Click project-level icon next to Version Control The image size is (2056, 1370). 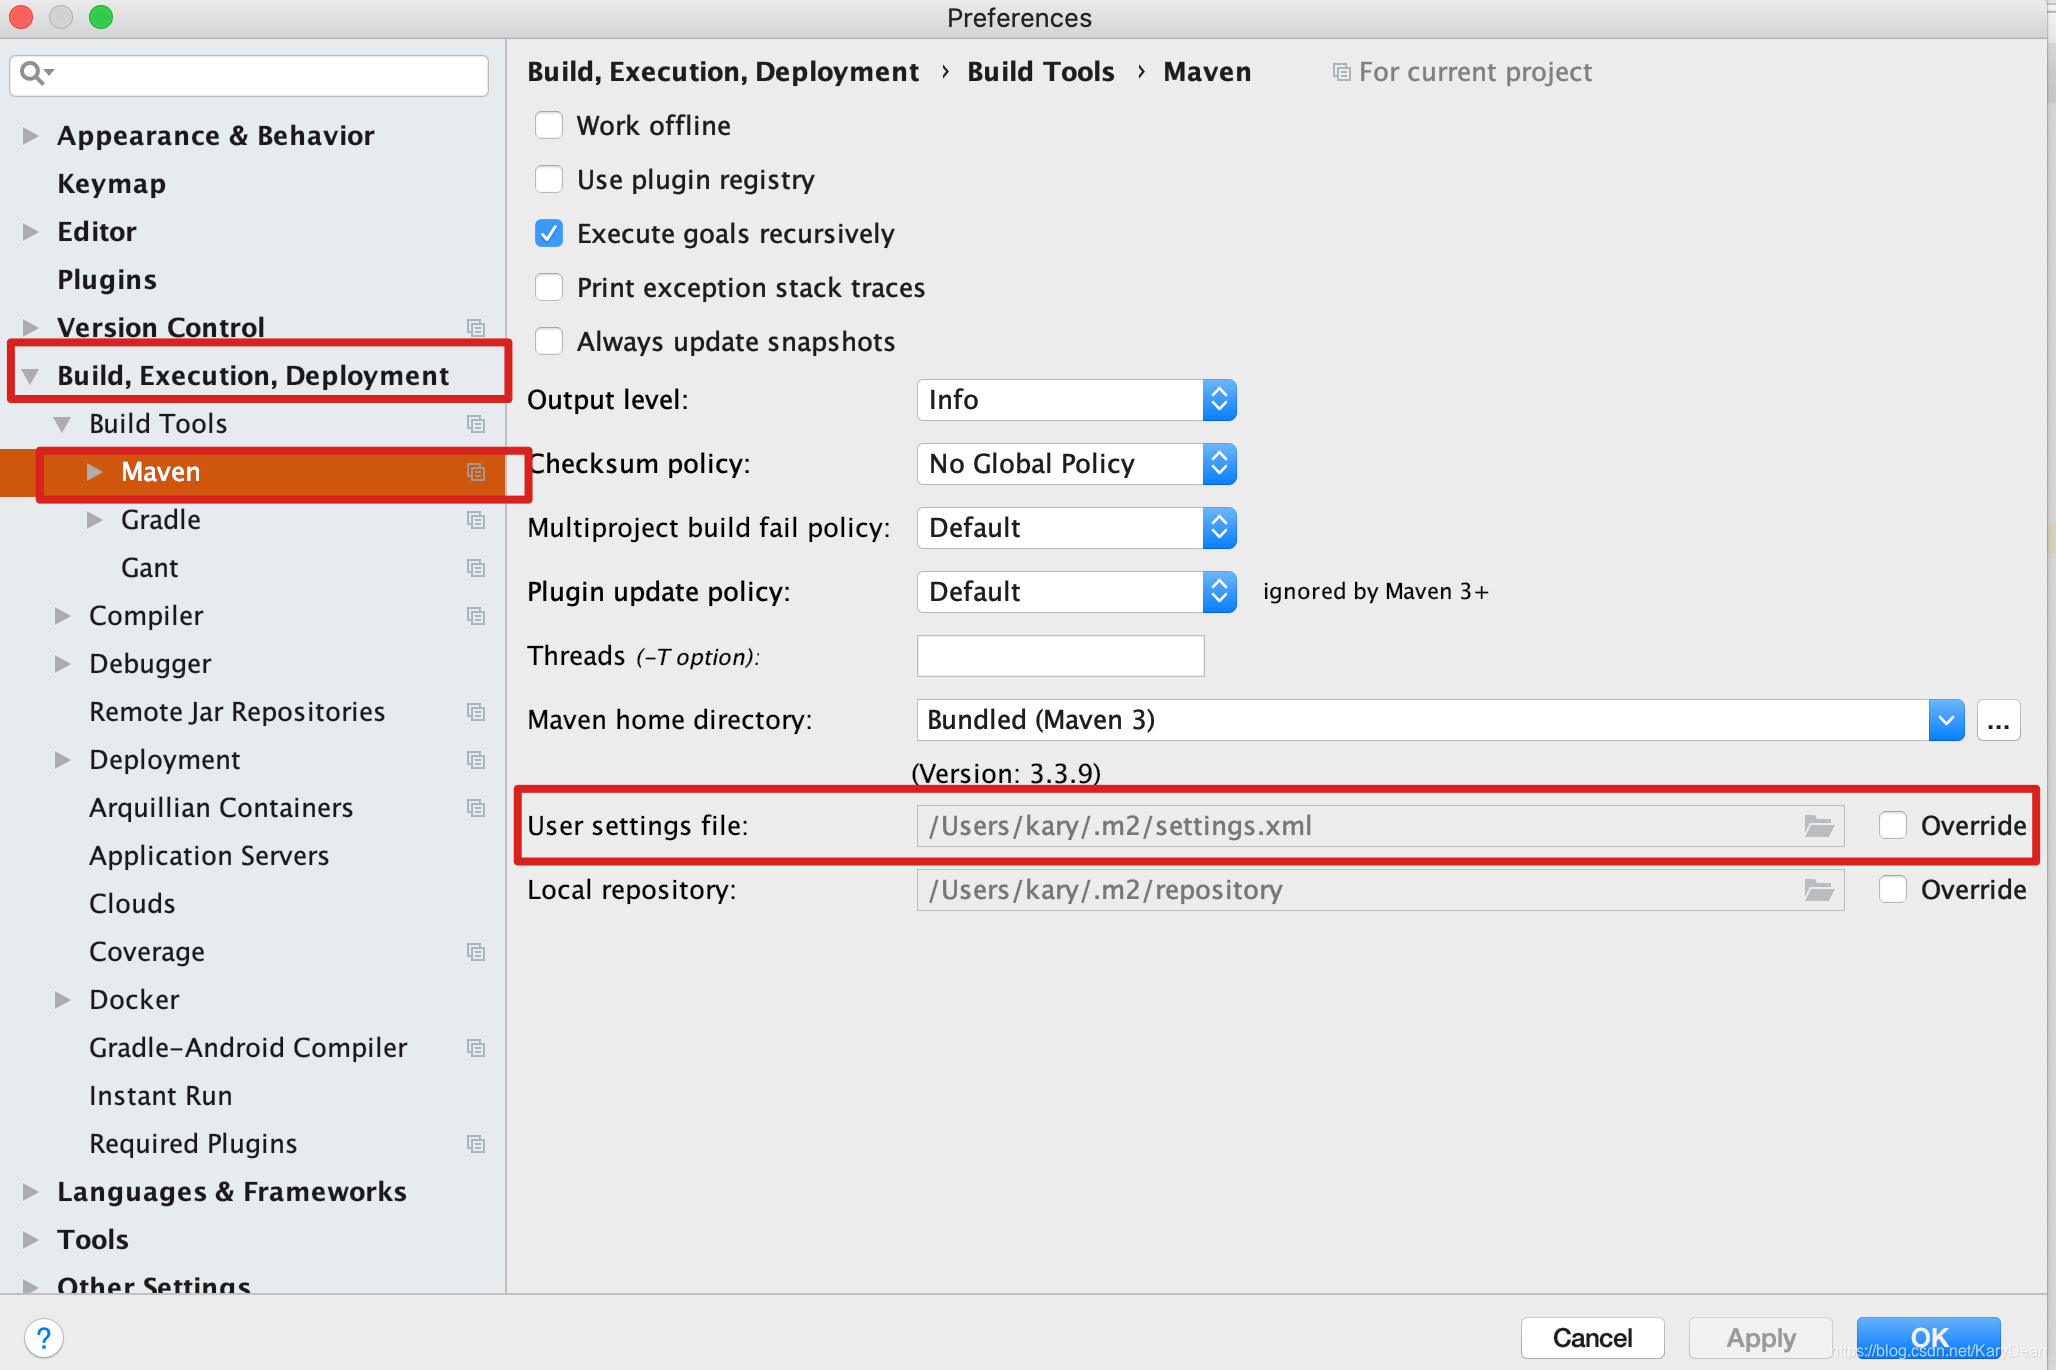pos(476,328)
